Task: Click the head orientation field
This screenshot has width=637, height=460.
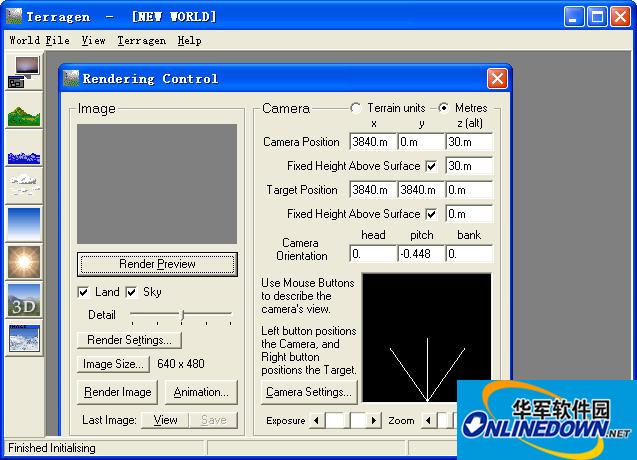Action: [x=373, y=254]
